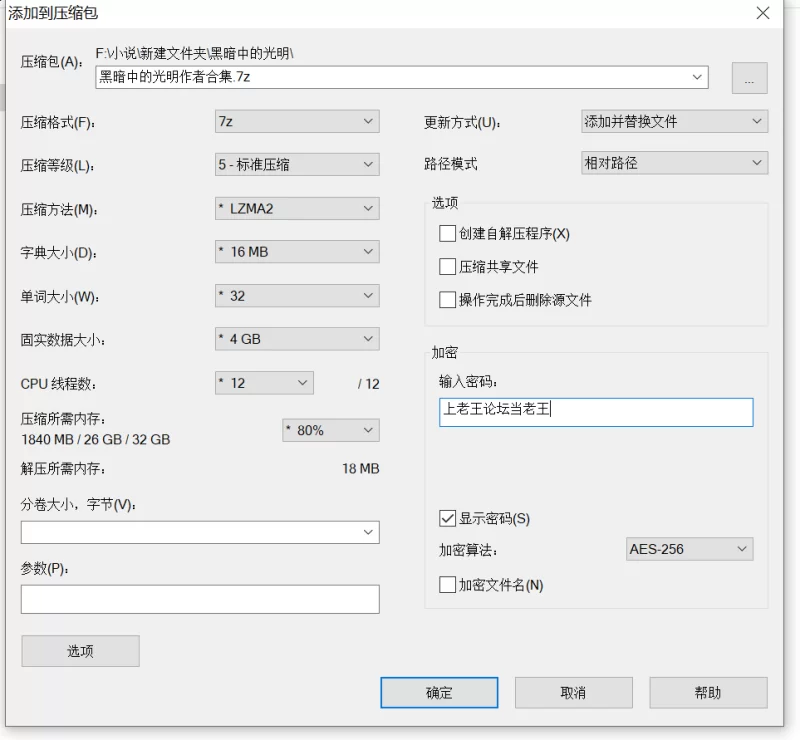The image size is (800, 740).
Task: Close the 添加到压缩包 dialog window
Action: click(763, 13)
